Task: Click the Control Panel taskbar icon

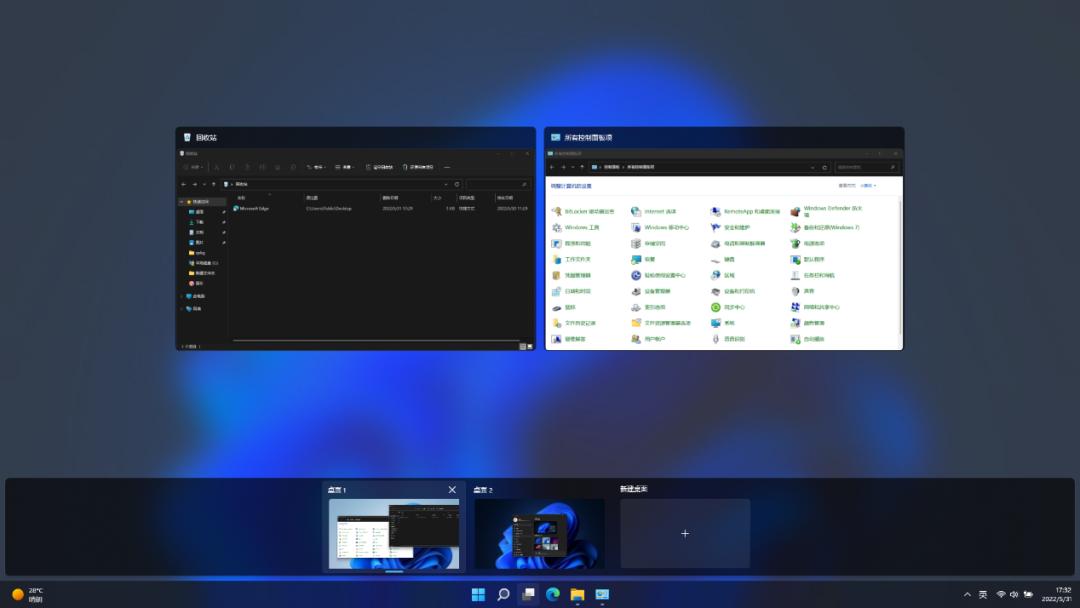Action: 602,594
